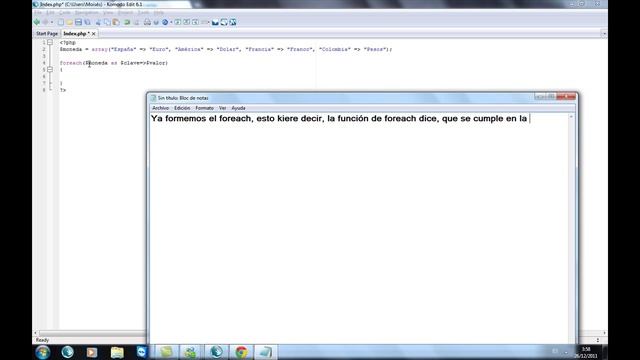The image size is (640, 360).
Task: Click the foreach keyword on line 4
Action: coord(71,63)
